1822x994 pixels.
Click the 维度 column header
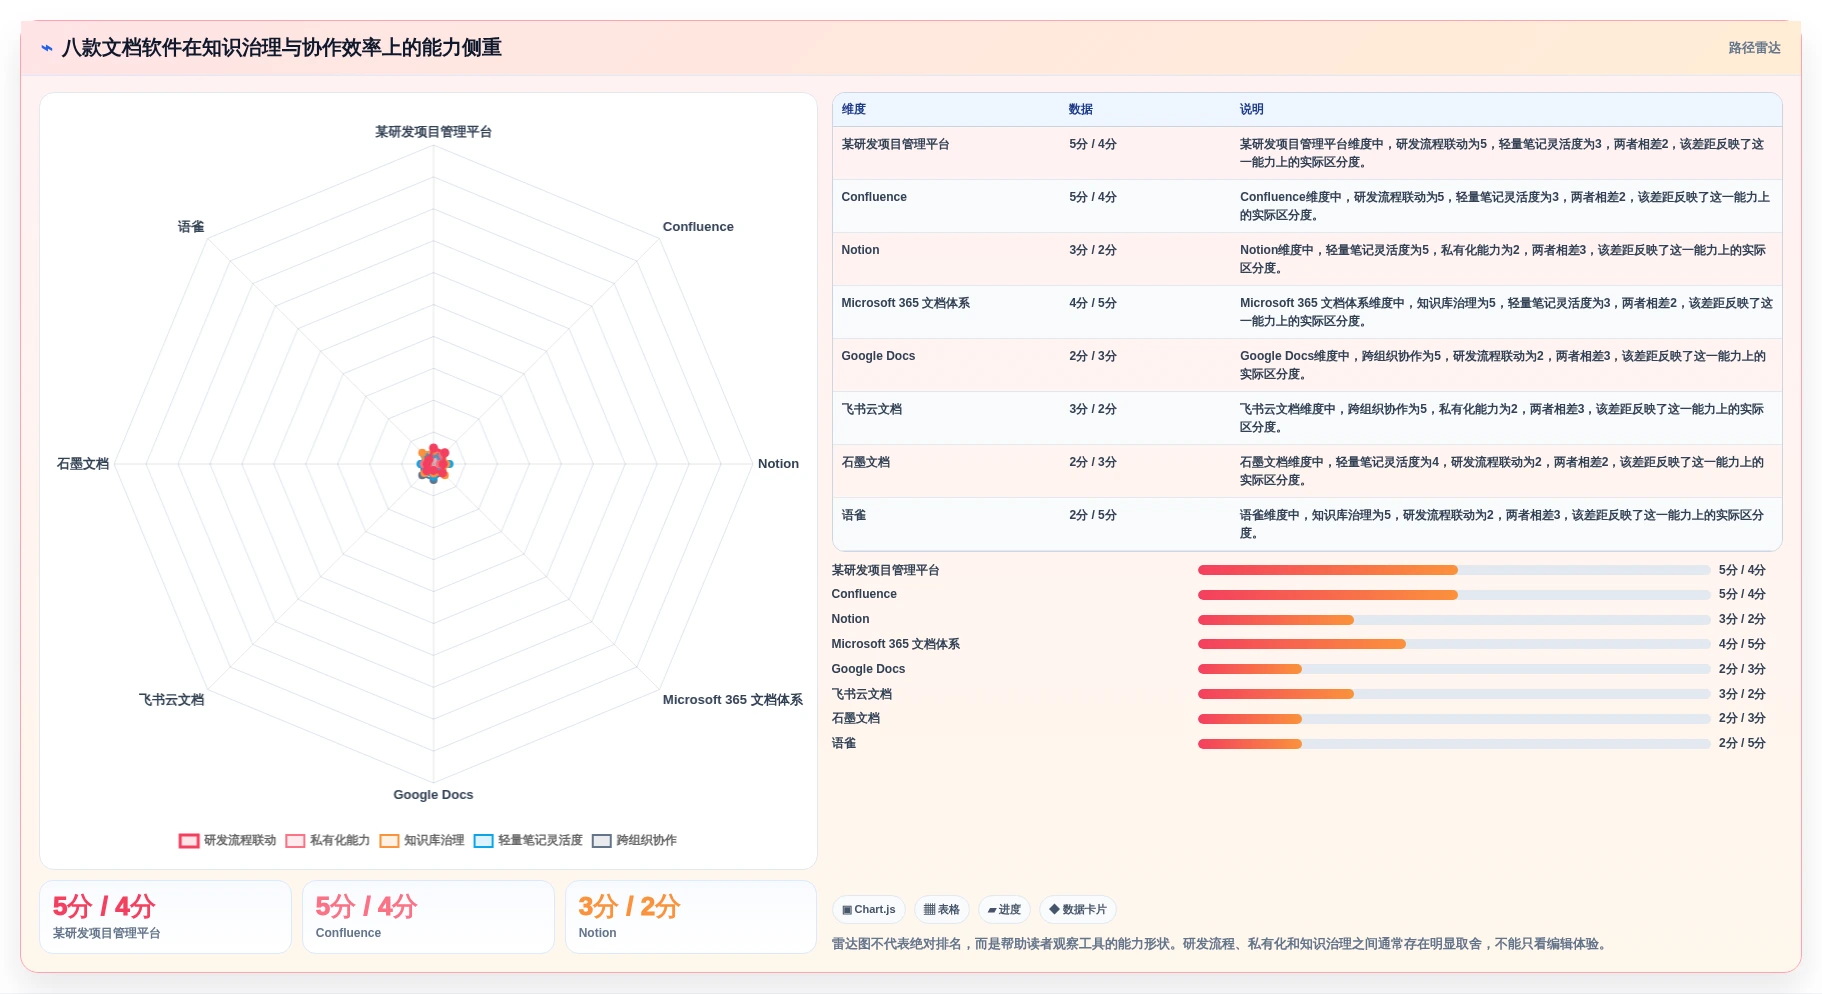tap(854, 109)
